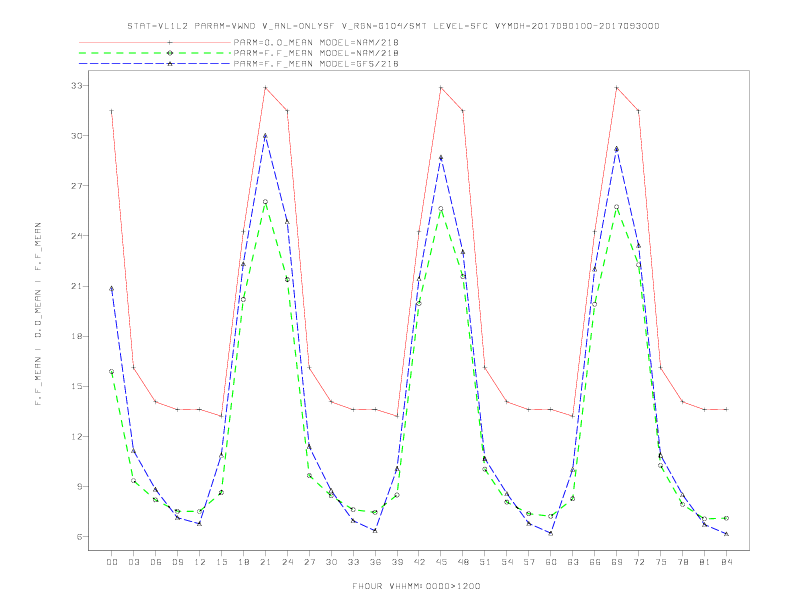The image size is (792, 612).
Task: Click x-axis forecast hour label 42
Action: 419,562
